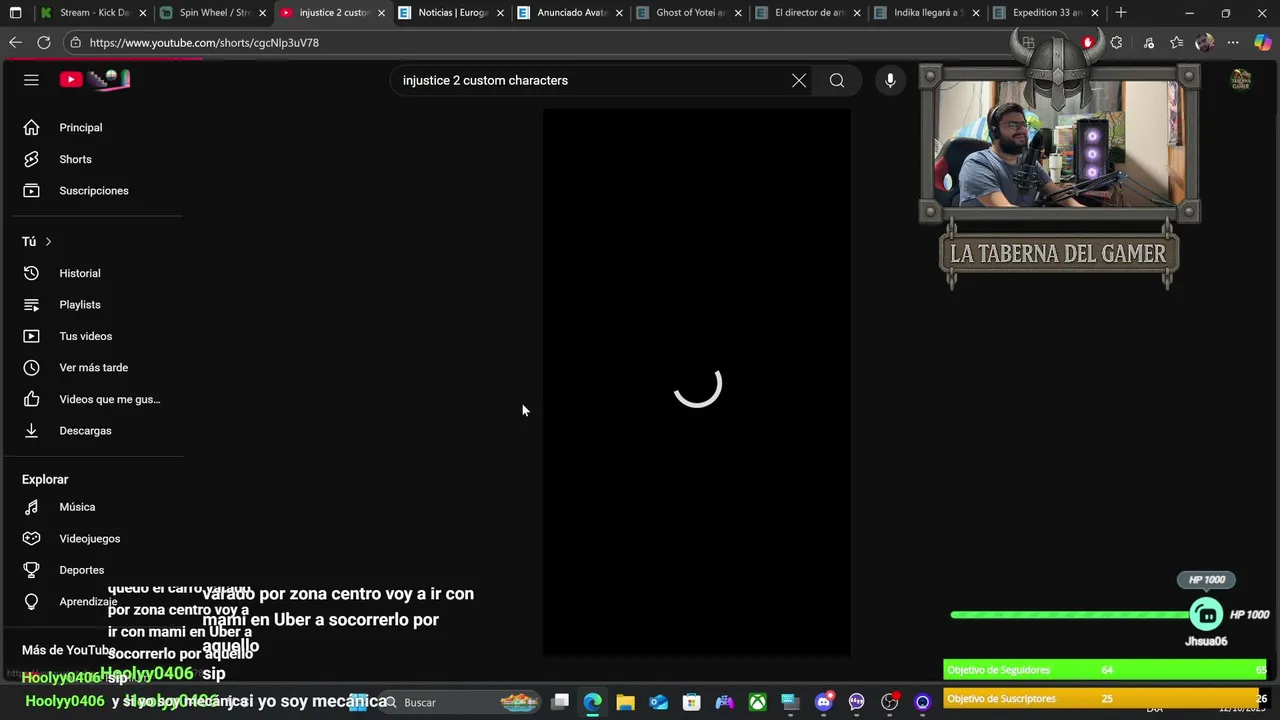
Task: Open the browser Favorites star icon
Action: [1176, 43]
